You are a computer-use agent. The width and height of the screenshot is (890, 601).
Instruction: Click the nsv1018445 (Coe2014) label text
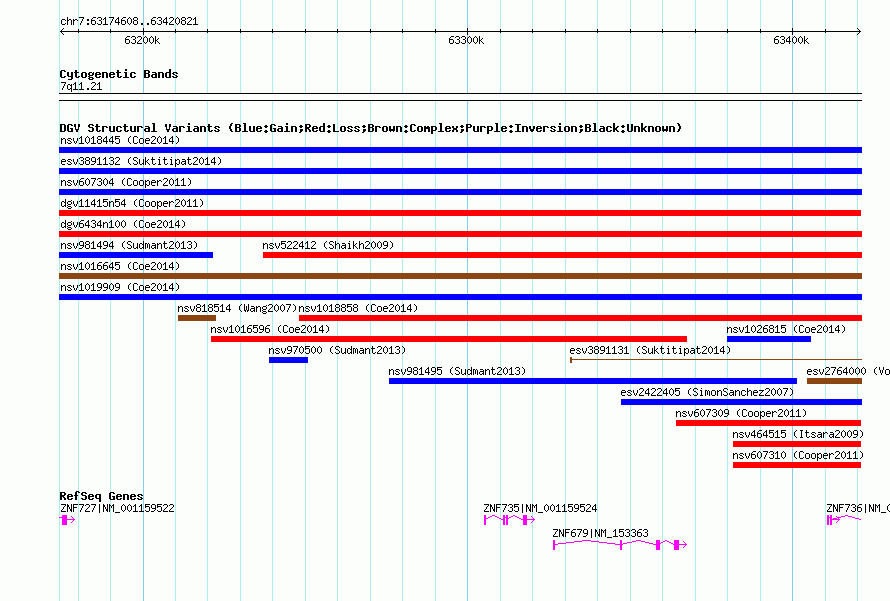pos(120,140)
